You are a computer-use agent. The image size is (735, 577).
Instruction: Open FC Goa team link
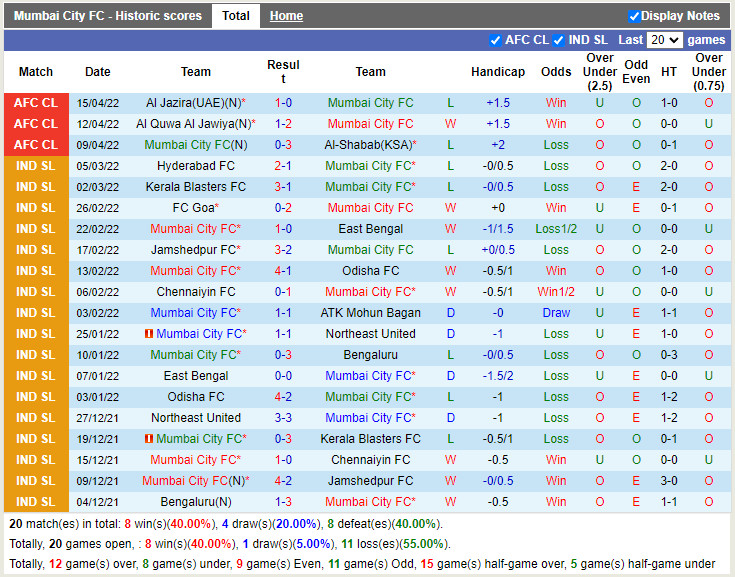pos(196,208)
